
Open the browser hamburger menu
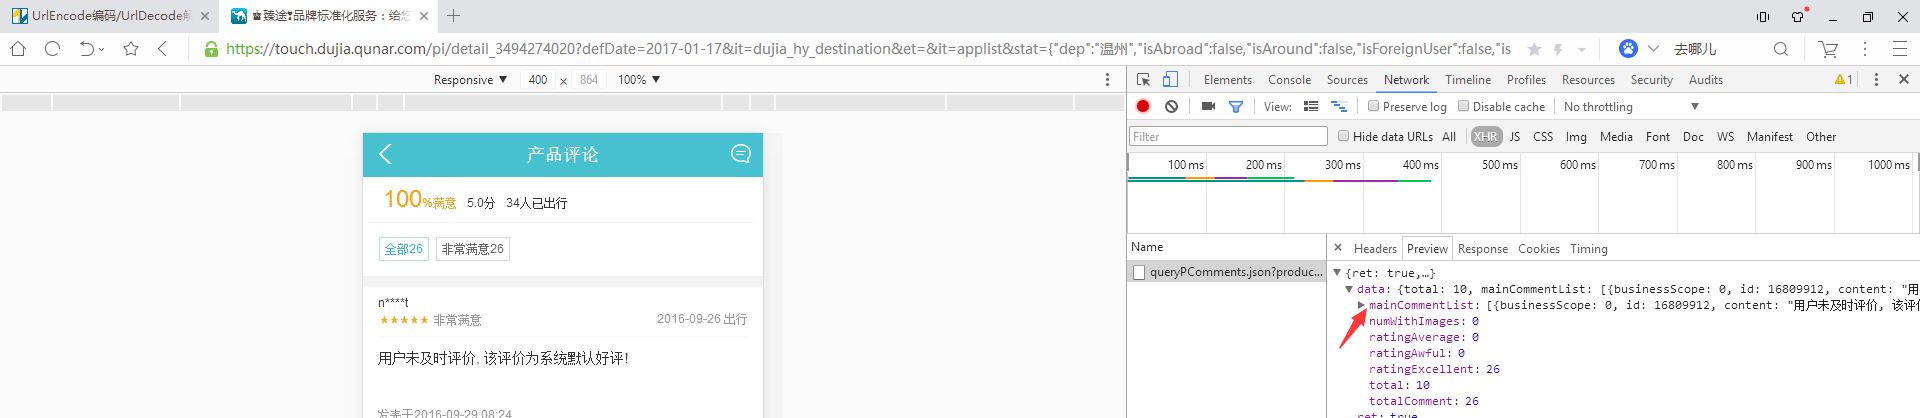(x=1900, y=48)
